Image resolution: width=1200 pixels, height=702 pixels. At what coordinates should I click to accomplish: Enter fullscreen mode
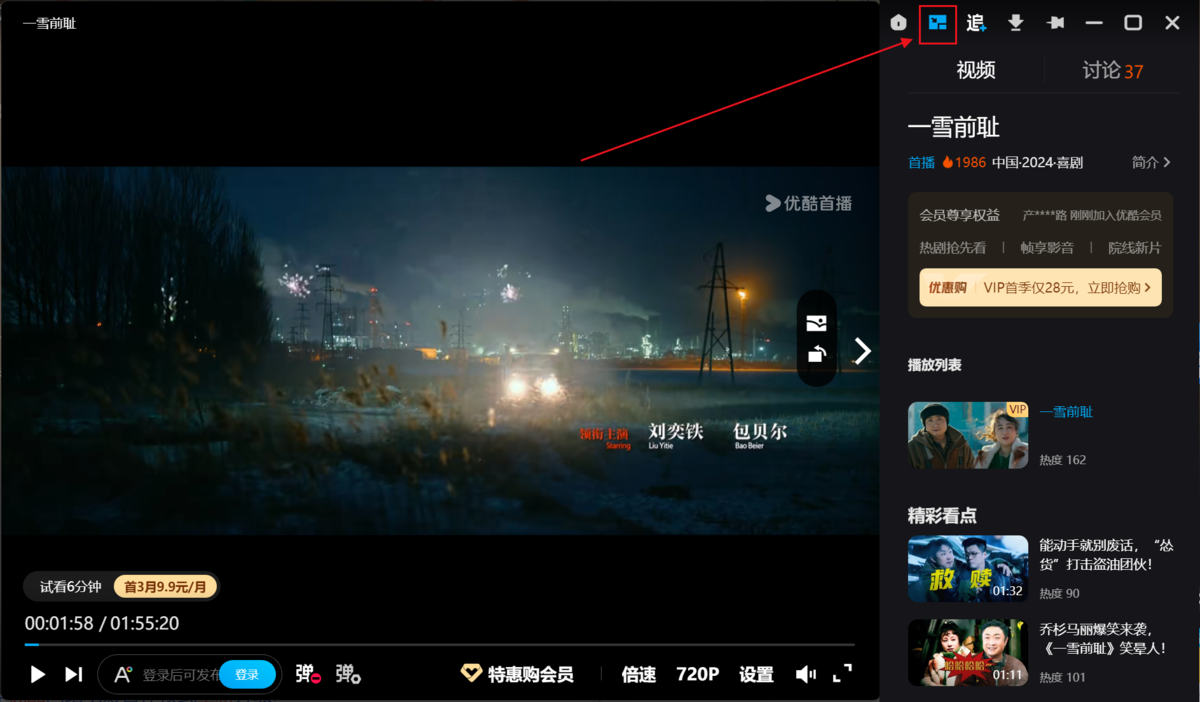pos(842,674)
